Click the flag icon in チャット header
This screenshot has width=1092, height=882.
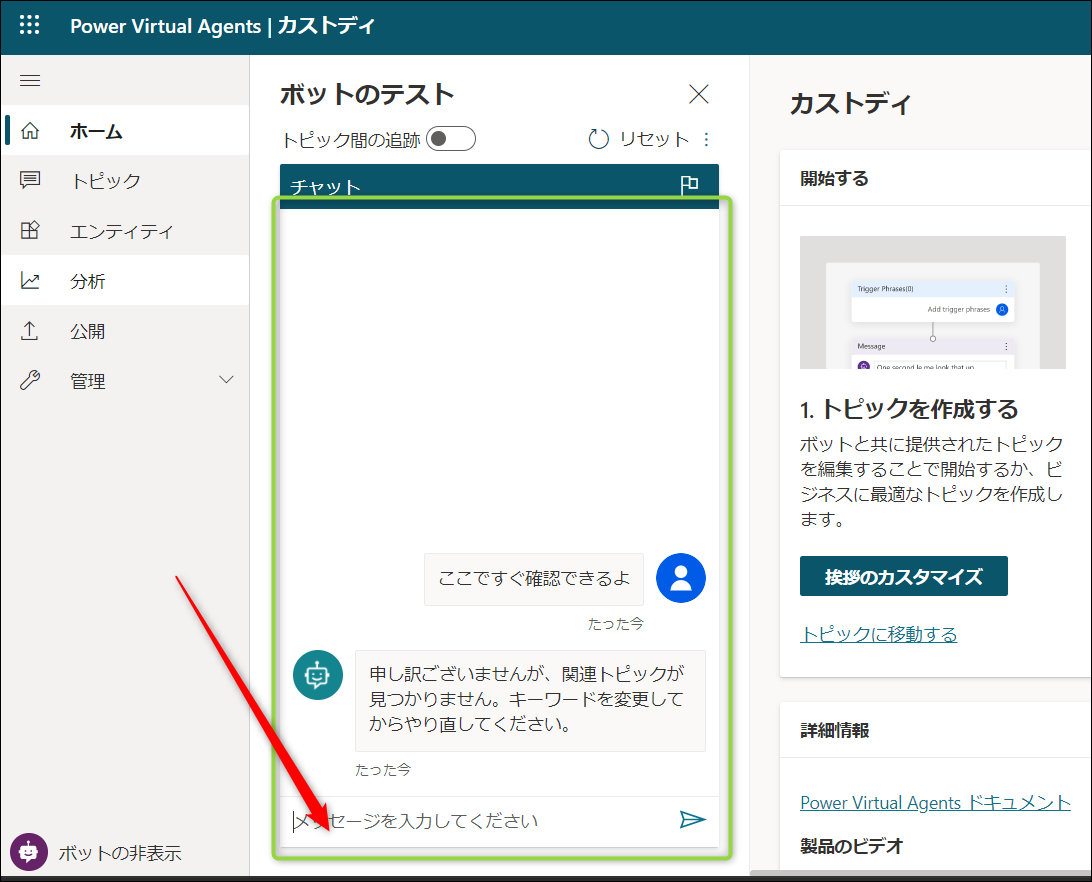point(689,185)
